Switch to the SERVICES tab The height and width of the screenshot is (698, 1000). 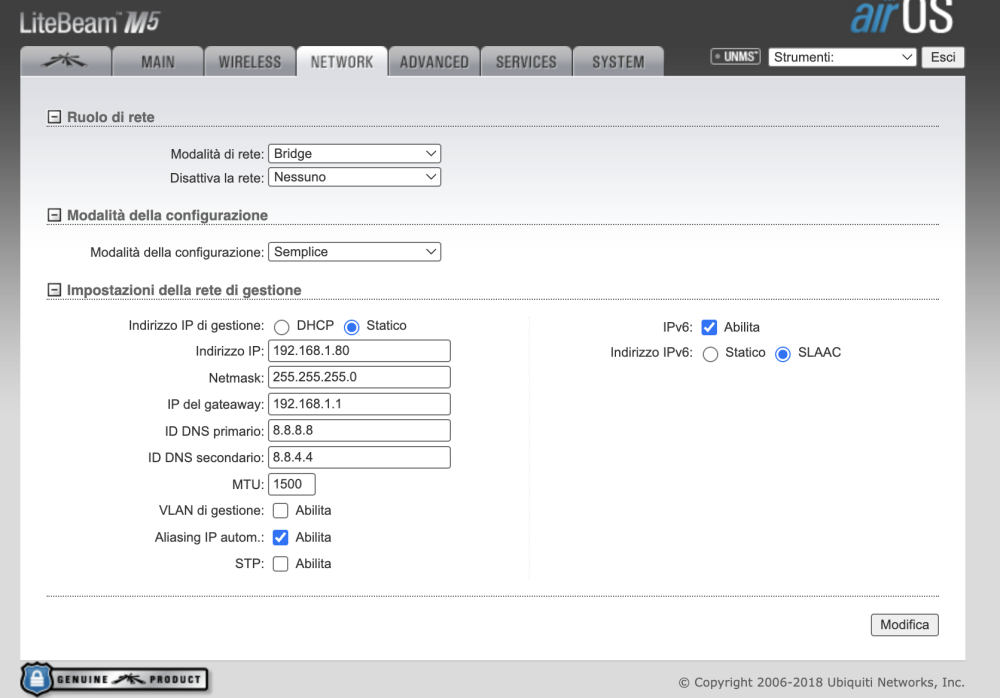coord(526,62)
